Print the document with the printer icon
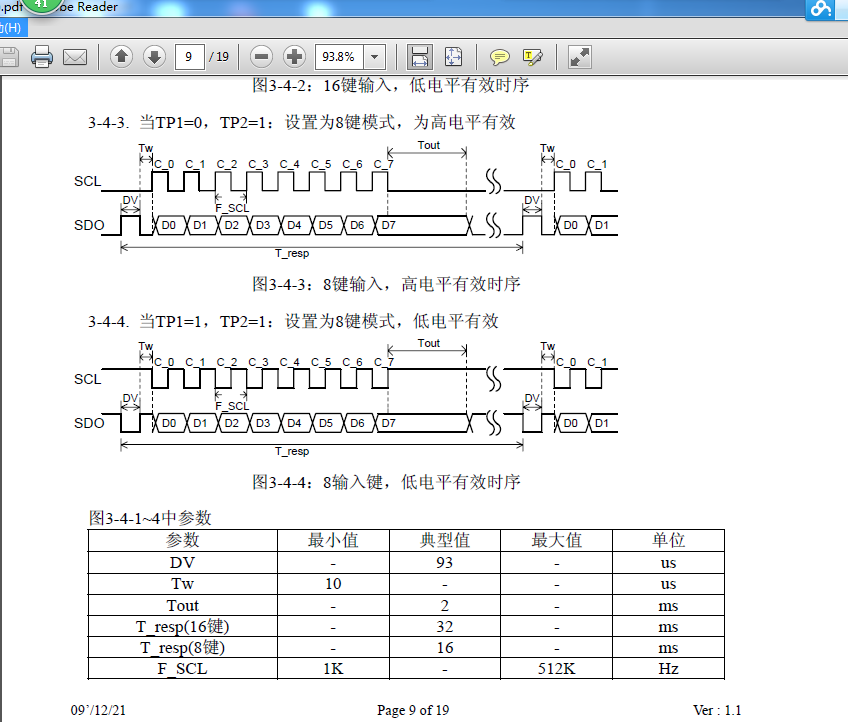Viewport: 848px width, 722px height. (x=42, y=57)
